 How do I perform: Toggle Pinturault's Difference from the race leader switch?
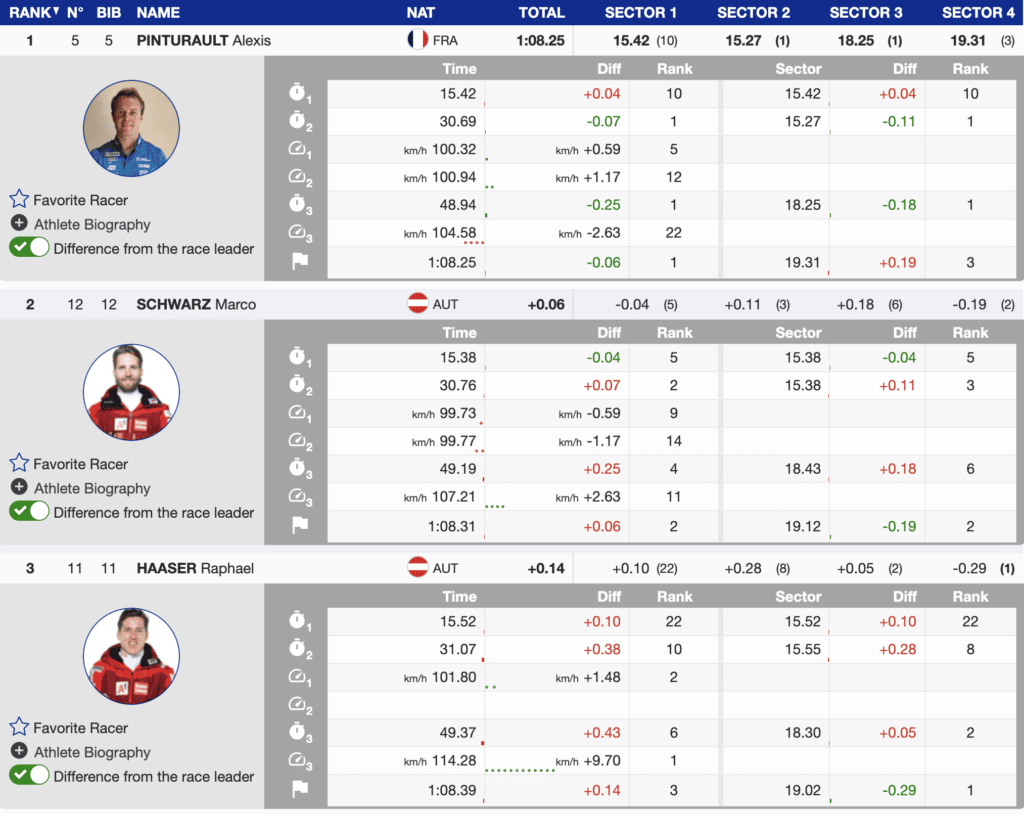point(29,248)
